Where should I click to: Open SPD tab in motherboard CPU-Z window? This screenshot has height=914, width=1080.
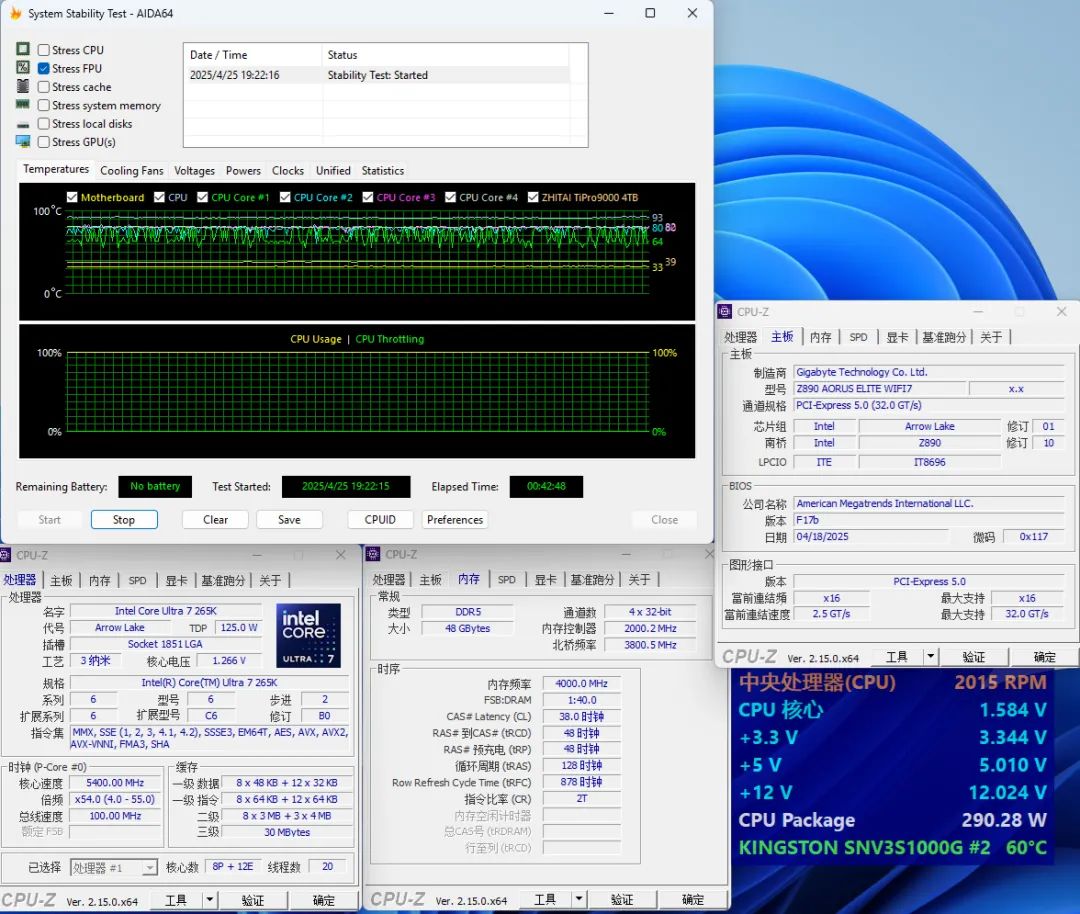coord(858,337)
